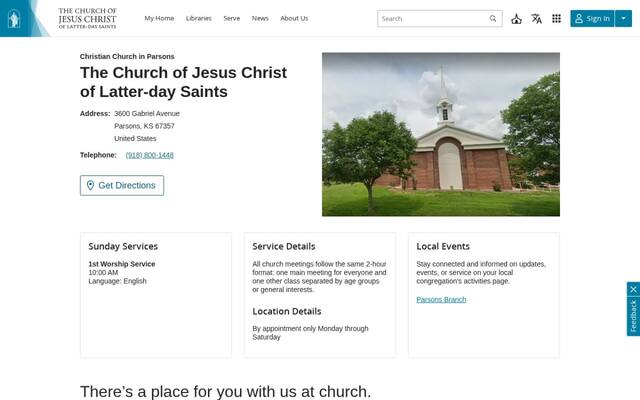This screenshot has height=400, width=640.
Task: Open the language translation icon
Action: point(536,18)
